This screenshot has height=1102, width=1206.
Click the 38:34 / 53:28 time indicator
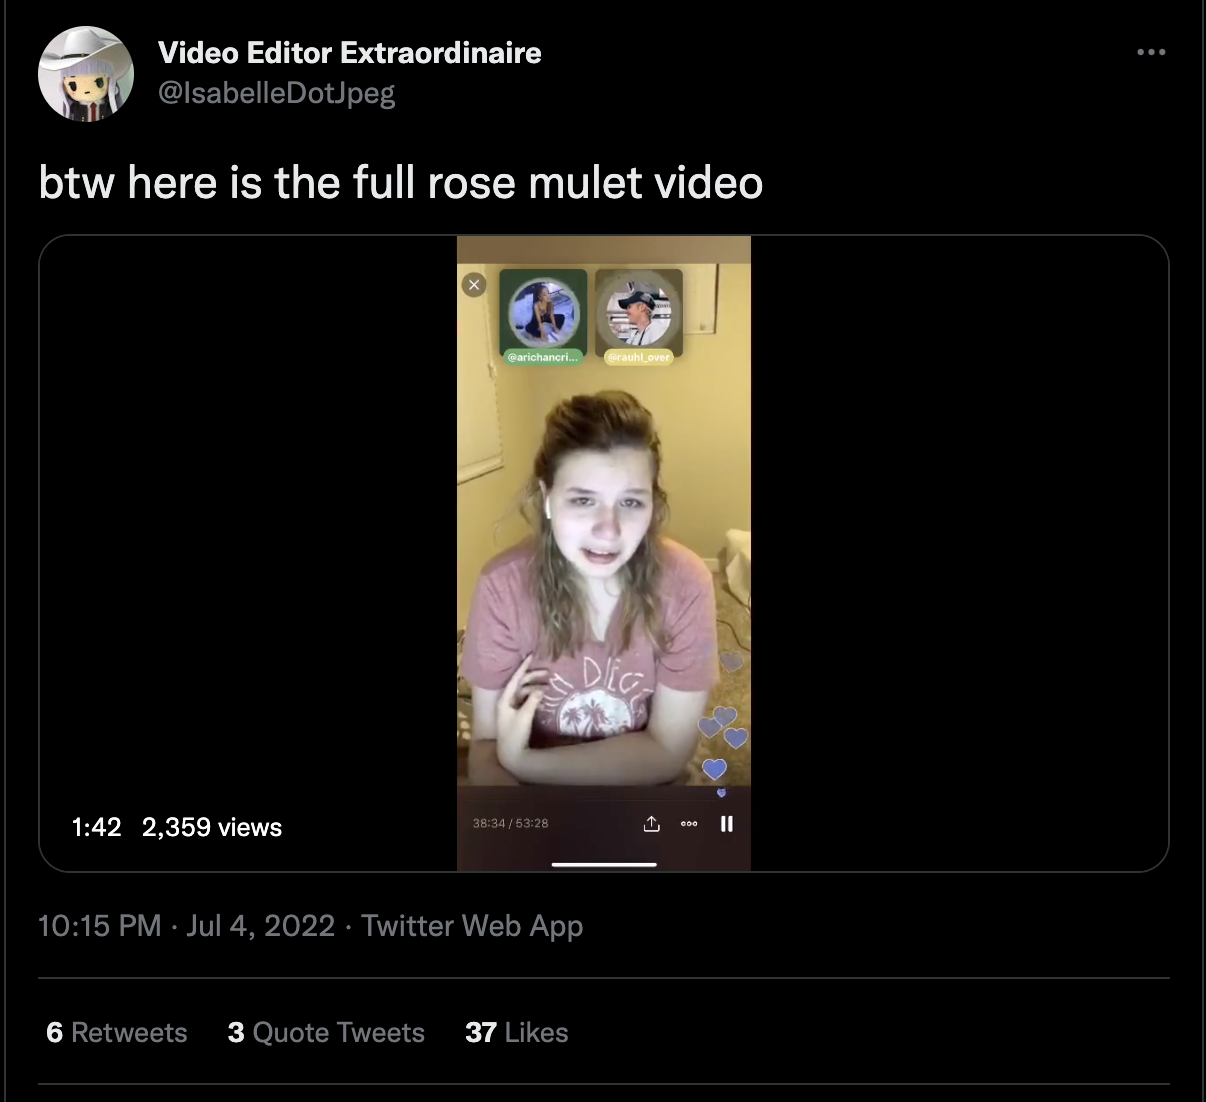pos(510,823)
